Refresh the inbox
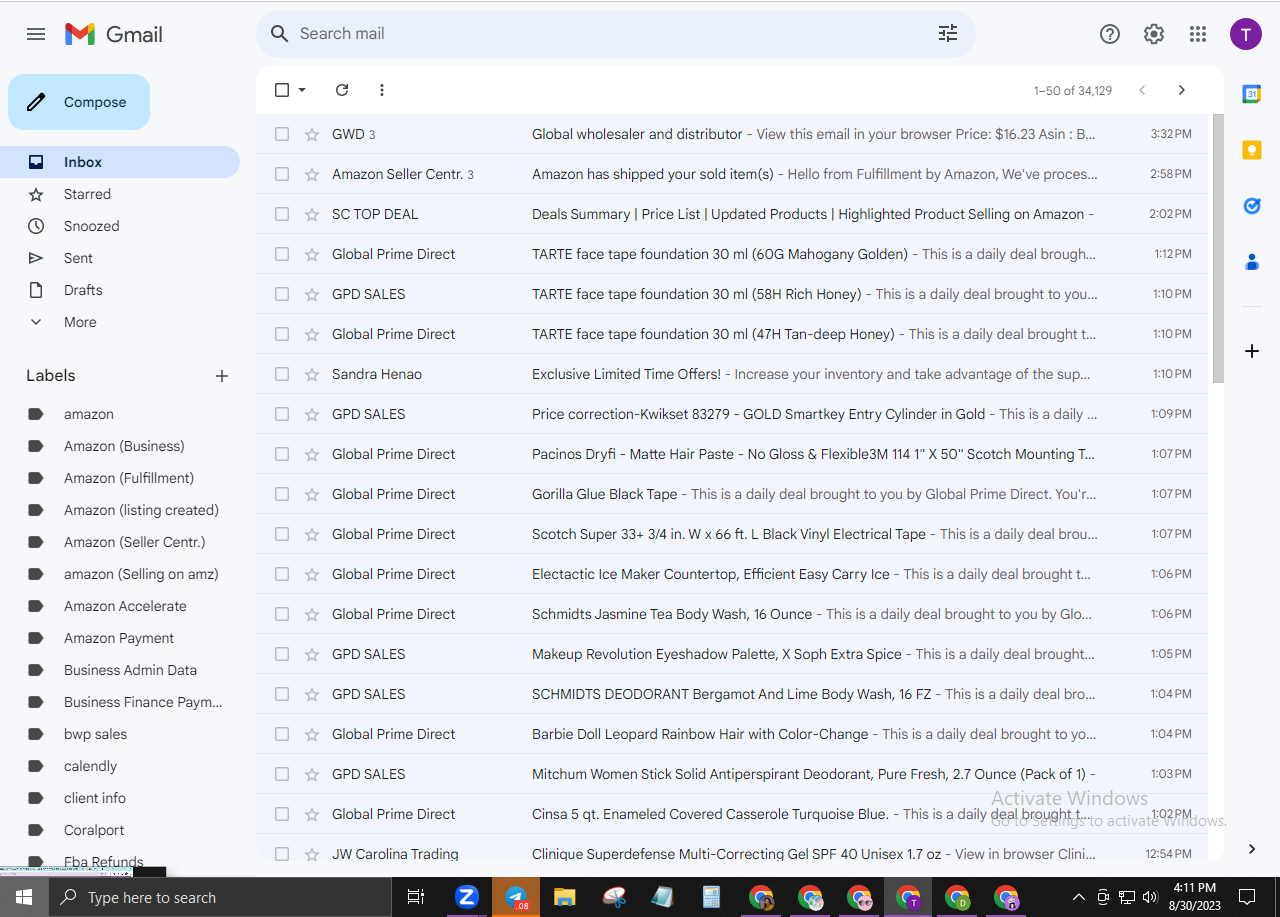 point(342,90)
